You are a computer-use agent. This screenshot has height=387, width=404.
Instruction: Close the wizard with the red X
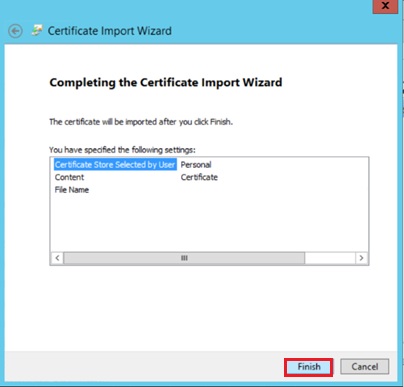385,6
